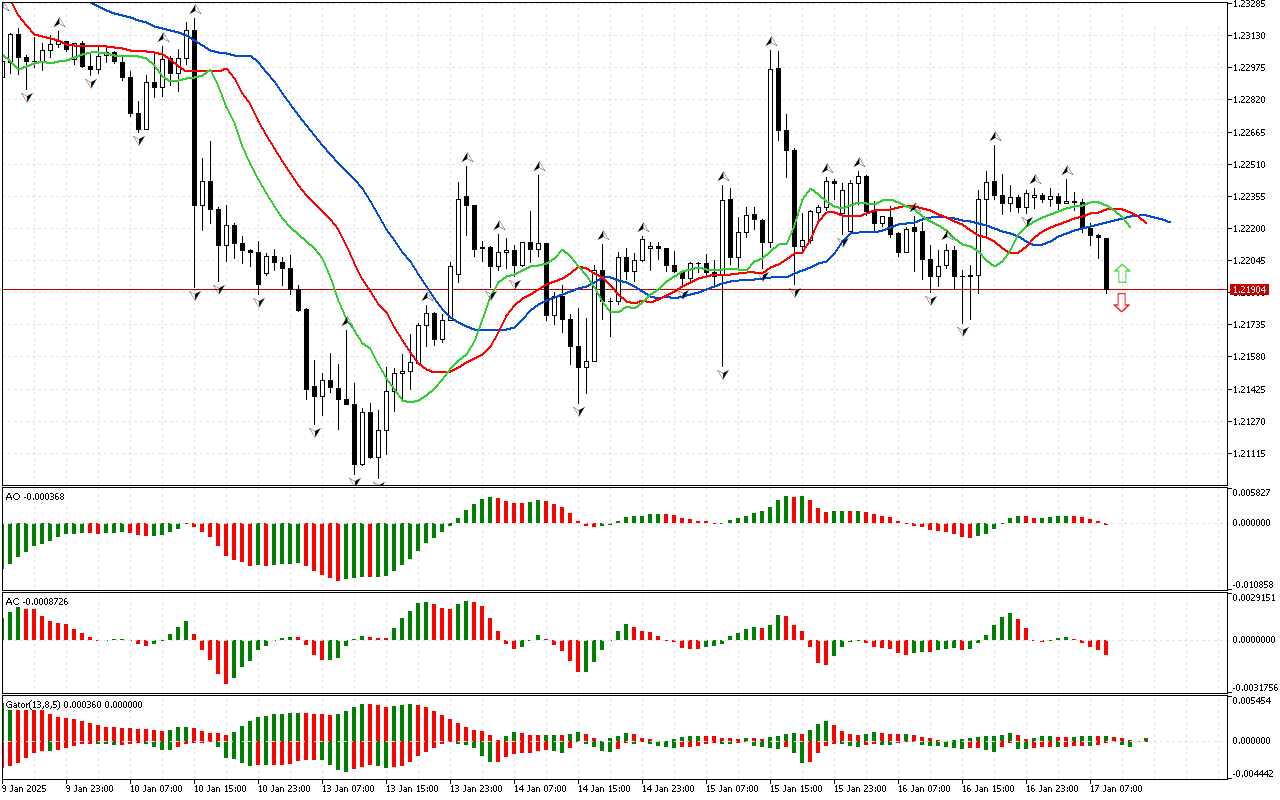
Task: Click the 17 Jan 07:00 time label
Action: click(1115, 788)
